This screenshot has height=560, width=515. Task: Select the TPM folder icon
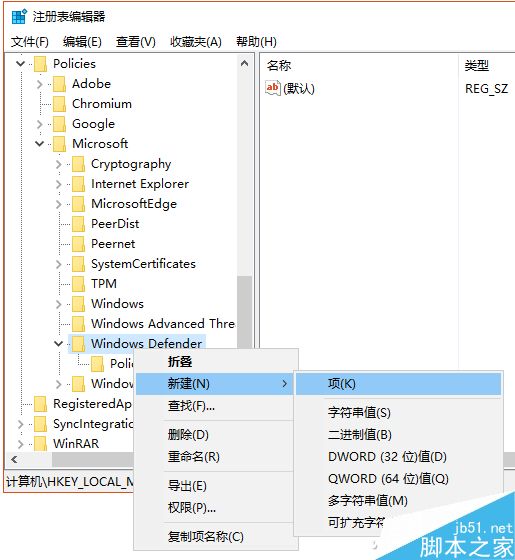(79, 284)
